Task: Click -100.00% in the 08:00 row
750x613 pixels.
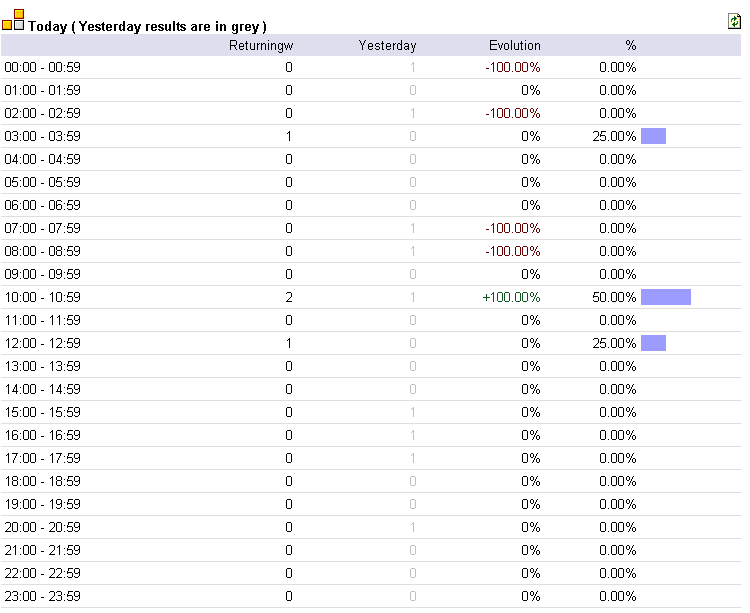Action: click(x=513, y=252)
